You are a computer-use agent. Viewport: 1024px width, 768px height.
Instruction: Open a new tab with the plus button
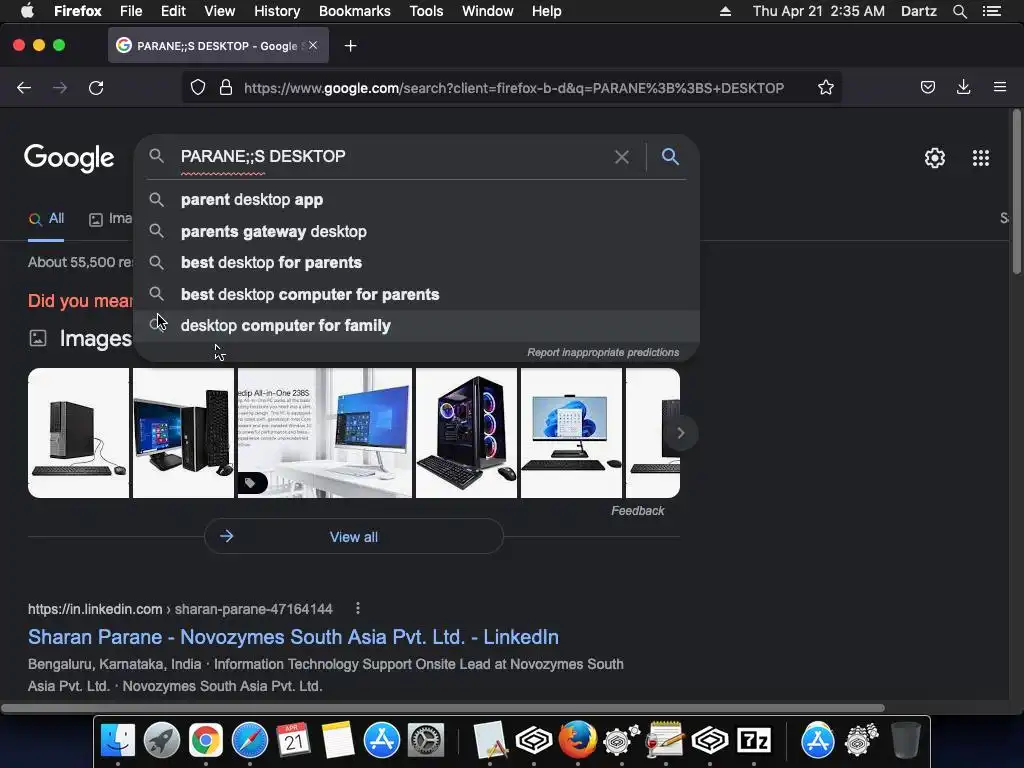click(351, 46)
